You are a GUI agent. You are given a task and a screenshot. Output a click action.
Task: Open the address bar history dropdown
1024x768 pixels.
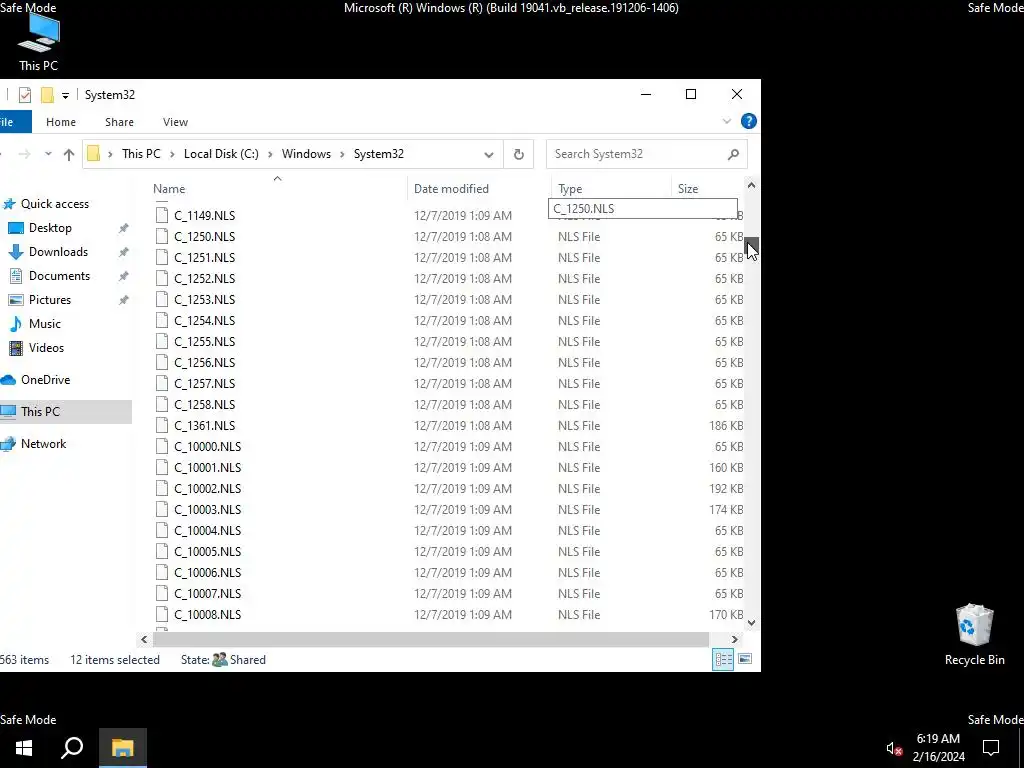488,155
